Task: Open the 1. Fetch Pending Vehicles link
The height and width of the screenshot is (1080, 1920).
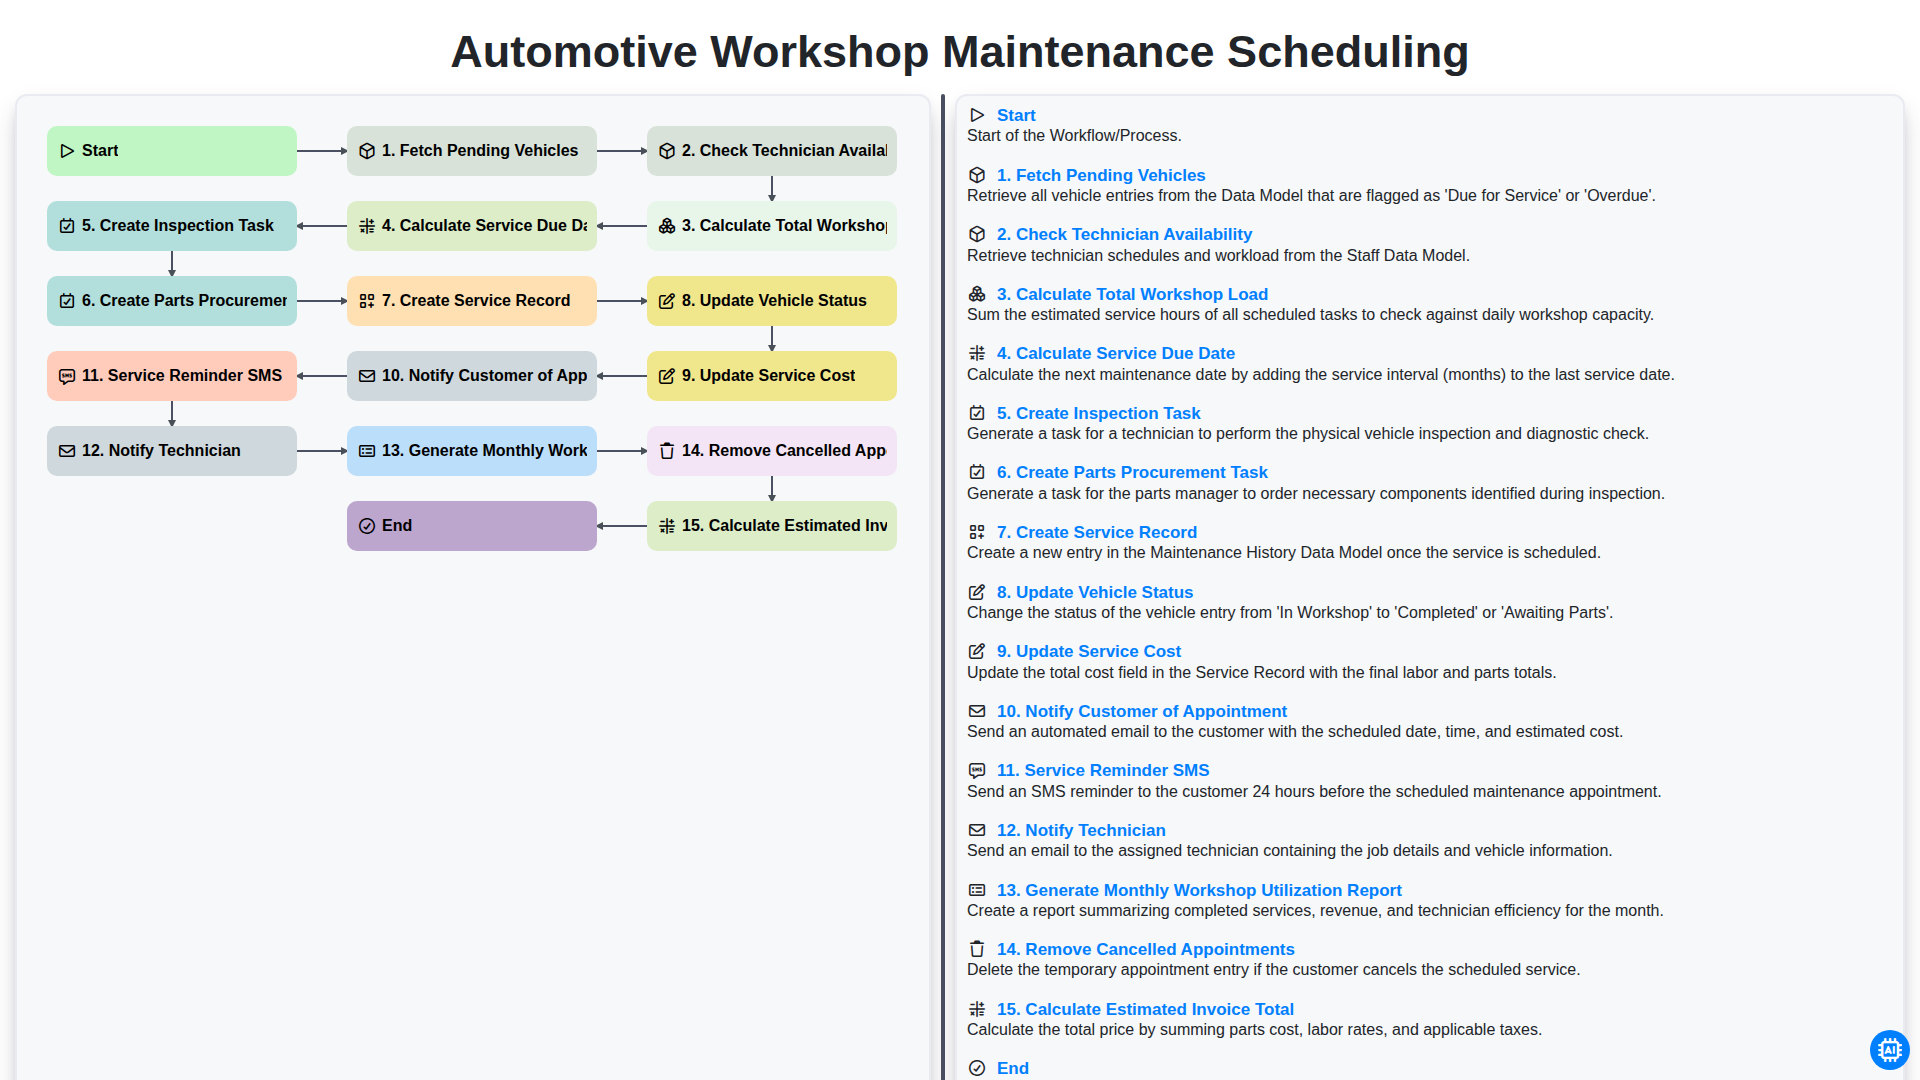Action: click(x=1101, y=175)
